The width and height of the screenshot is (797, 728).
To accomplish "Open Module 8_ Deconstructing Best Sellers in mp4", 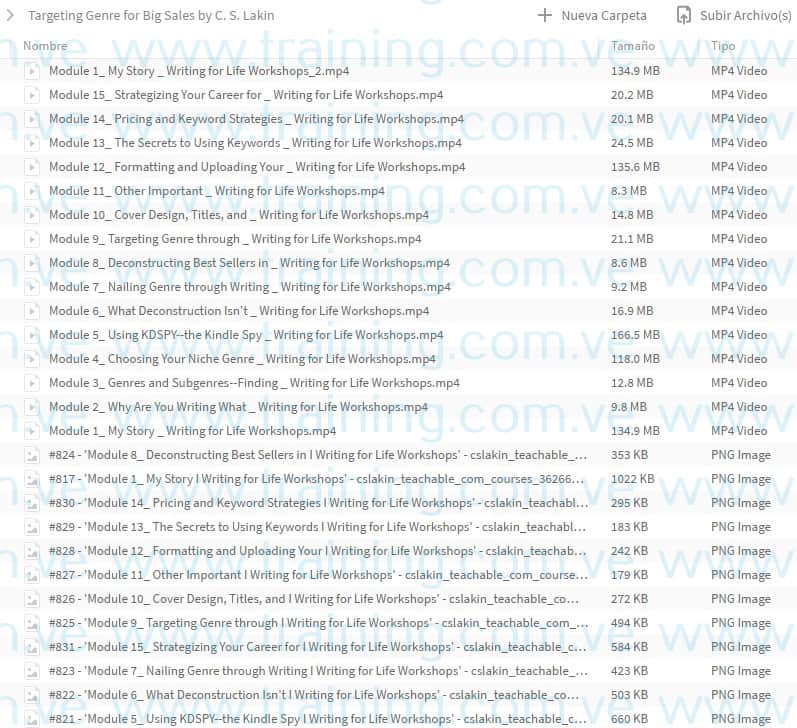I will (x=249, y=263).
